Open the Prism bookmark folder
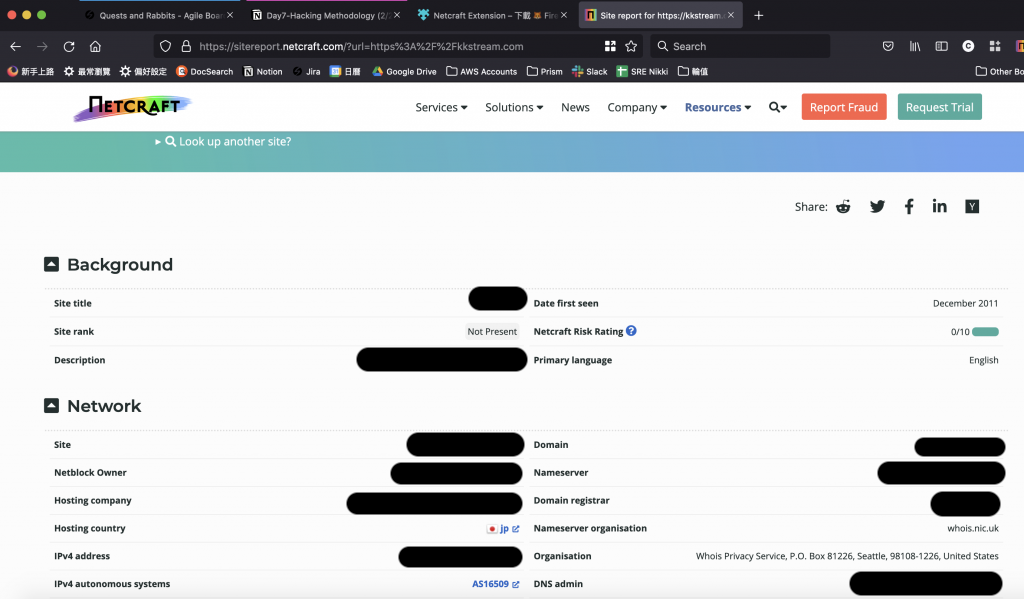 [545, 71]
